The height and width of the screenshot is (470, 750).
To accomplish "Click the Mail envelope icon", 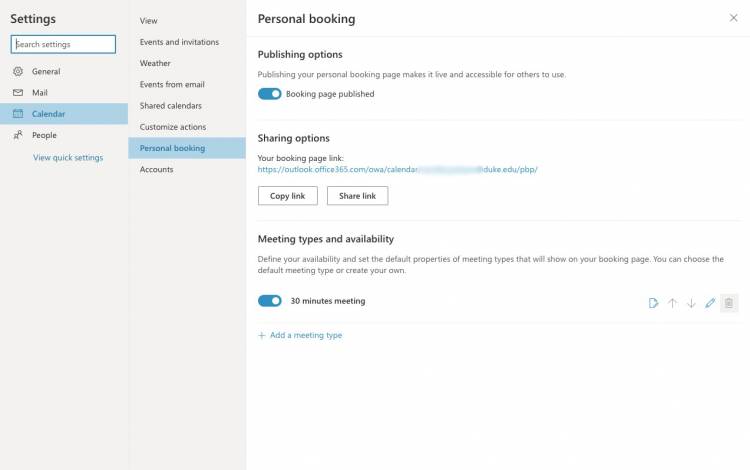I will (18, 93).
